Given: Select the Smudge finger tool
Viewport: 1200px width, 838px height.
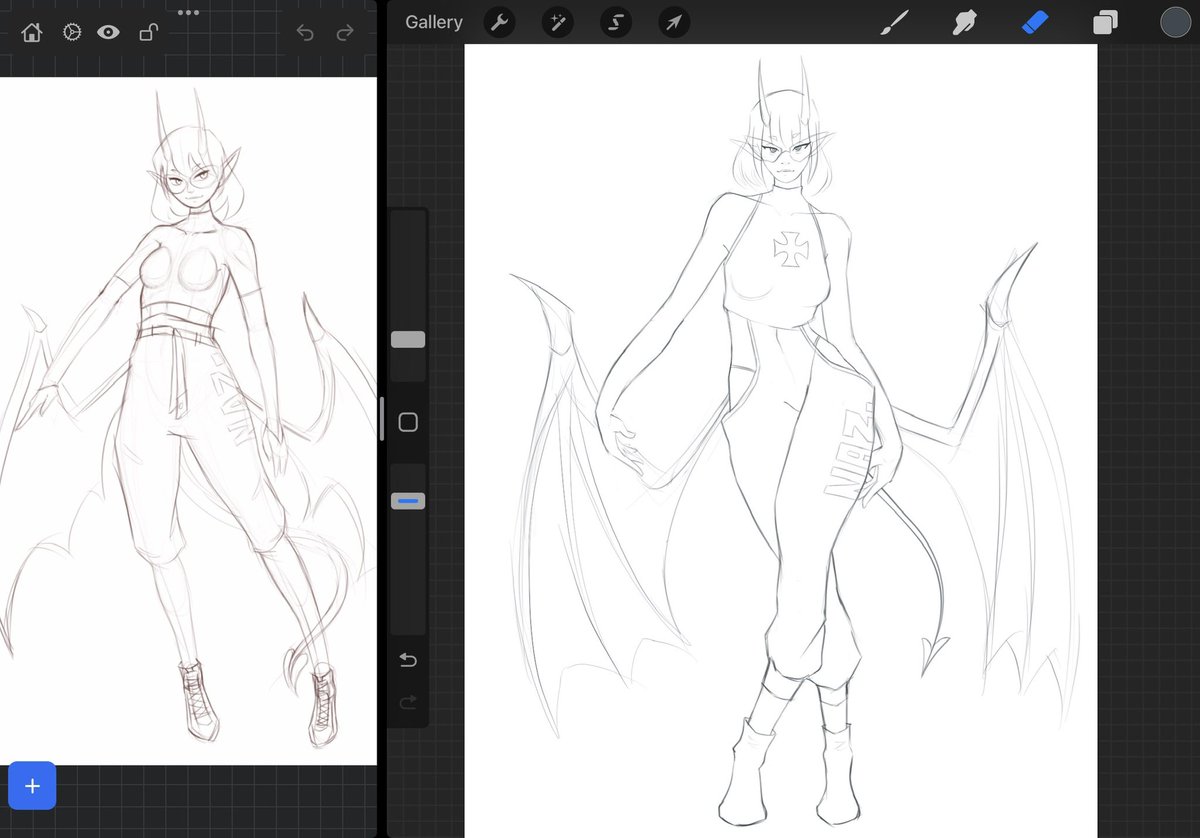Looking at the screenshot, I should tap(964, 22).
